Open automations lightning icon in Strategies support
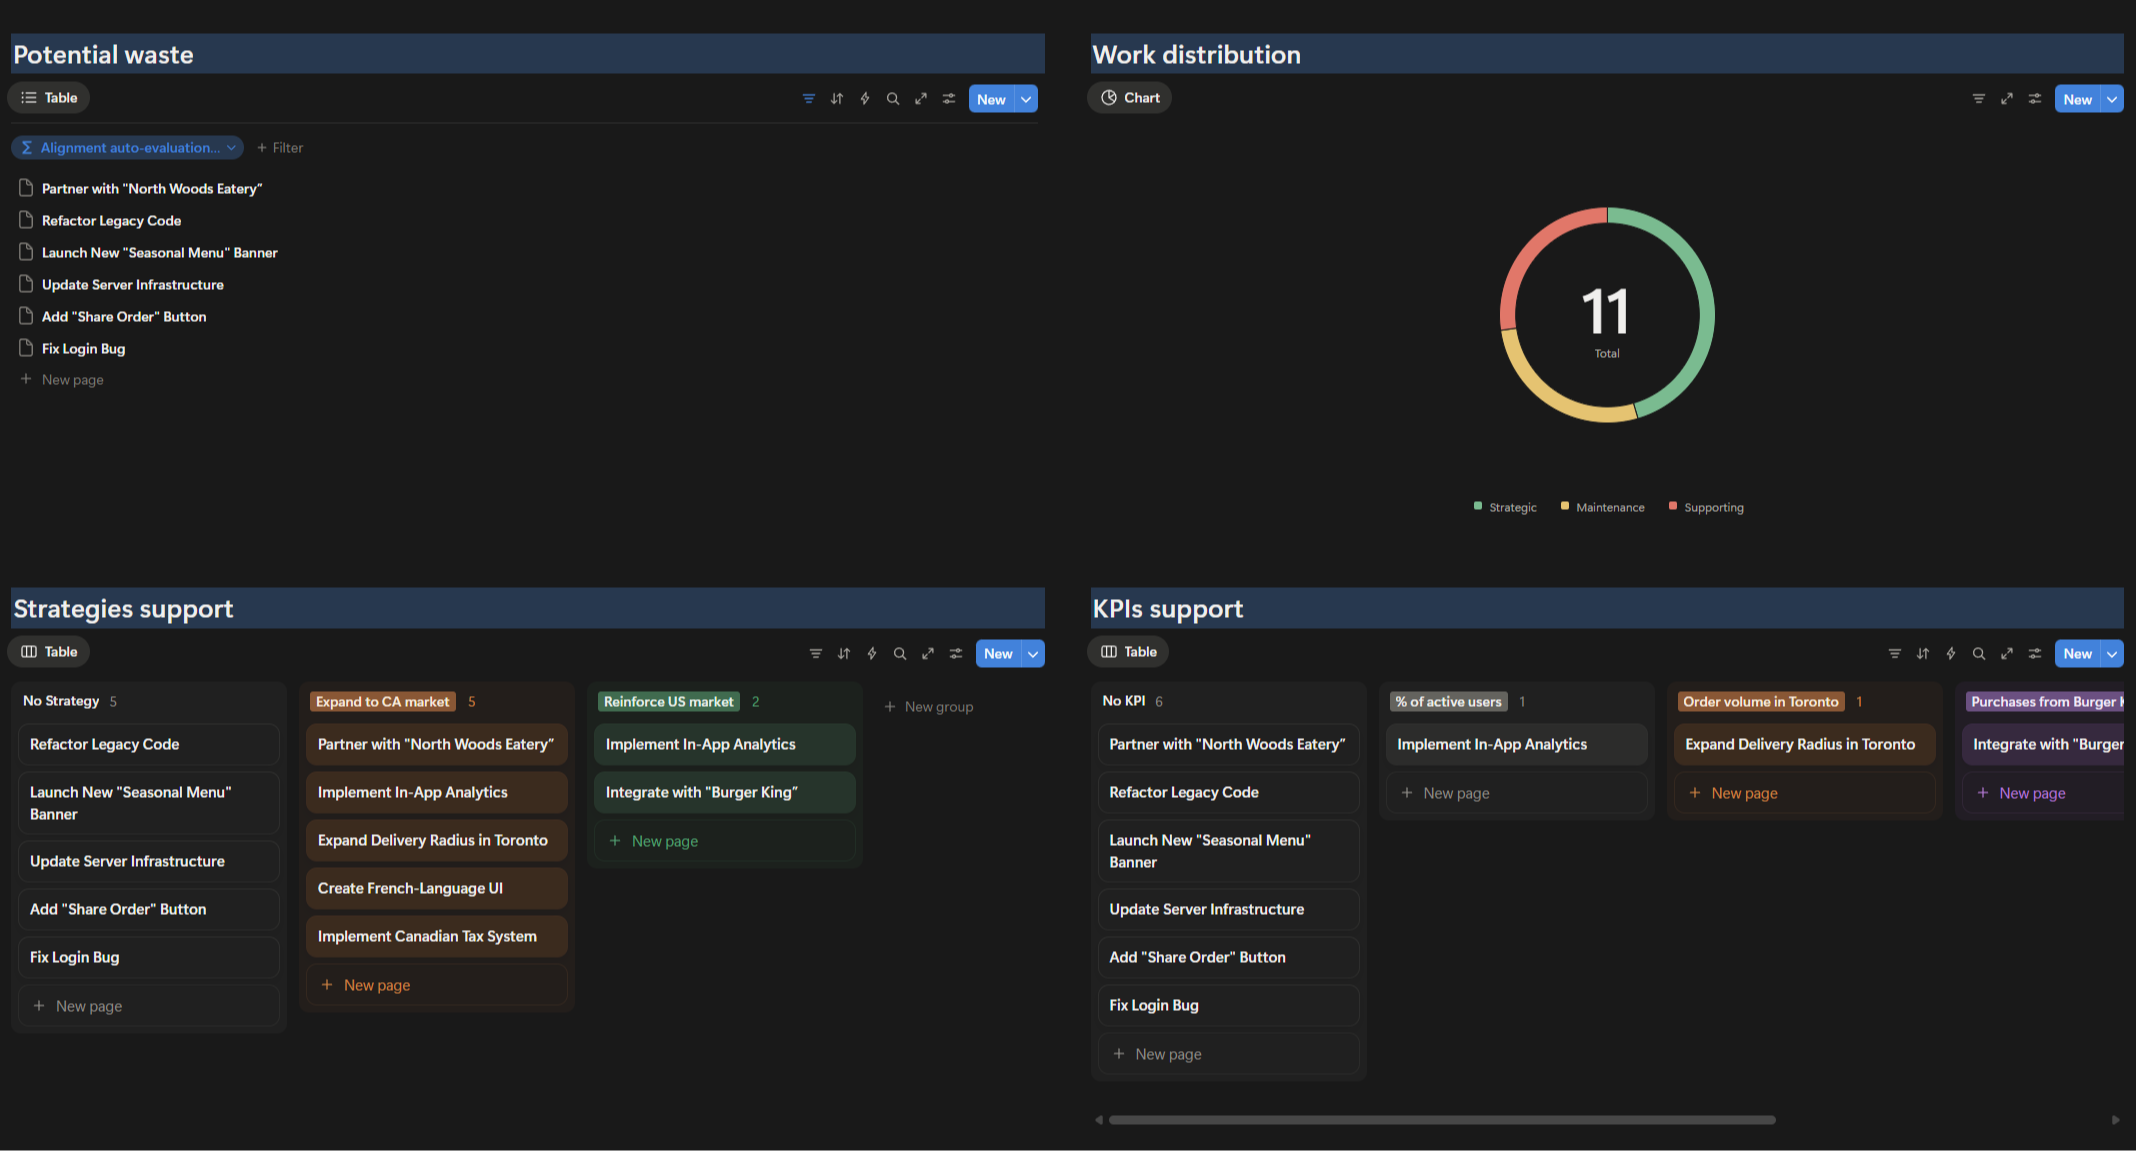This screenshot has width=2136, height=1151. pyautogui.click(x=872, y=654)
